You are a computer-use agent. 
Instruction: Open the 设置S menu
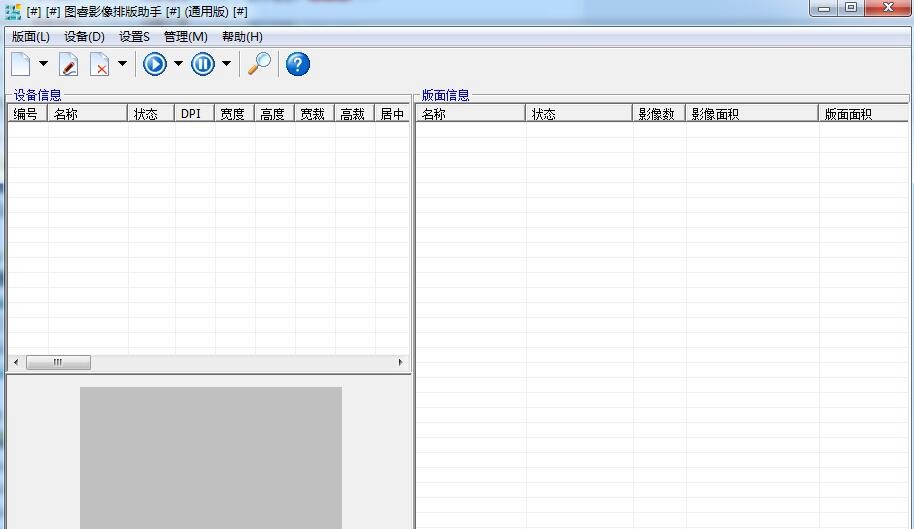pos(135,37)
